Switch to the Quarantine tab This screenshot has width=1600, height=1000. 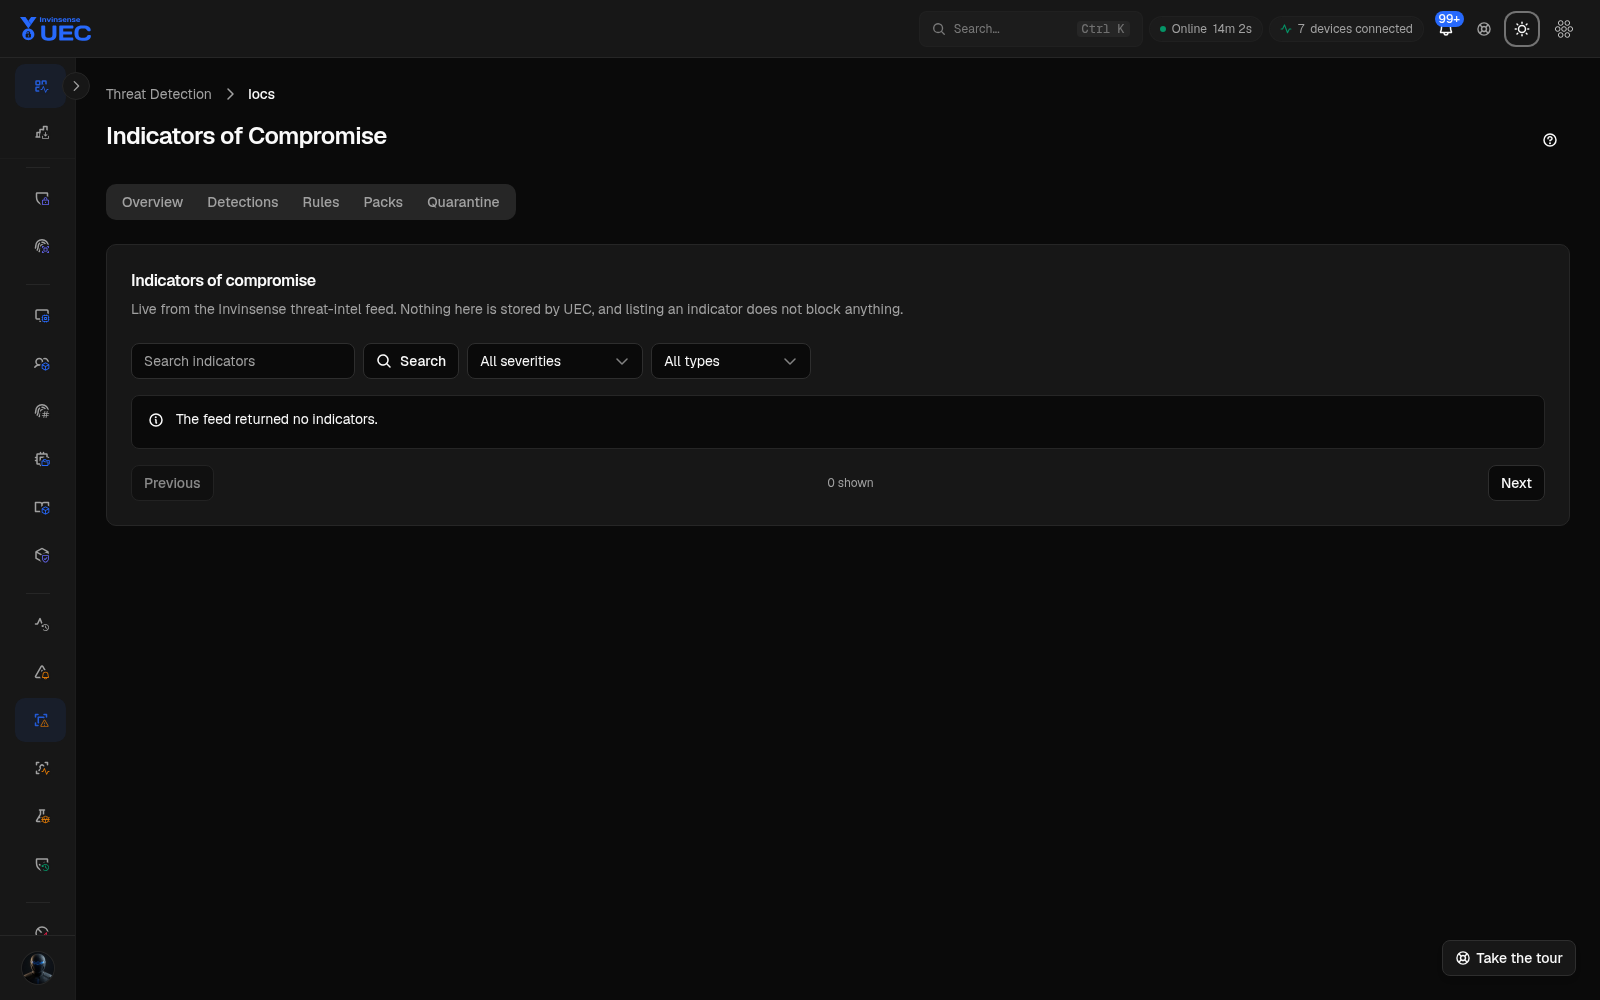click(463, 202)
